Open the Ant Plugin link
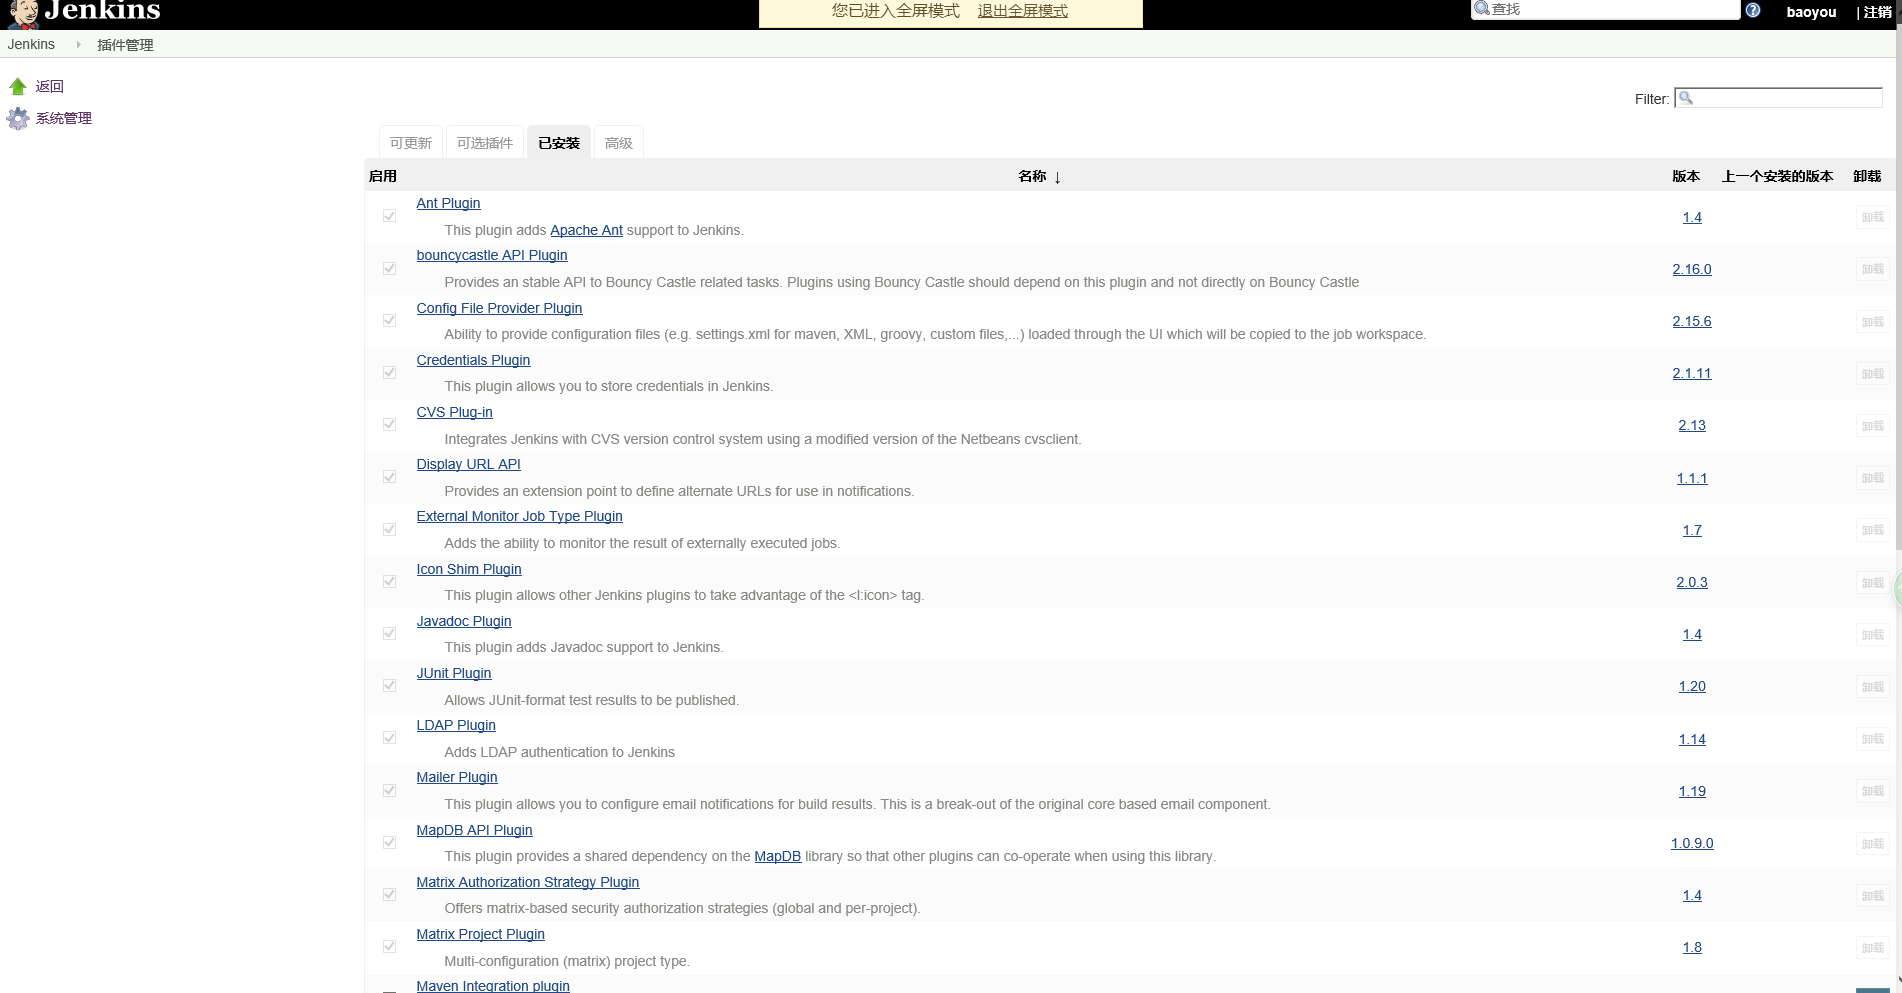1902x993 pixels. 448,203
